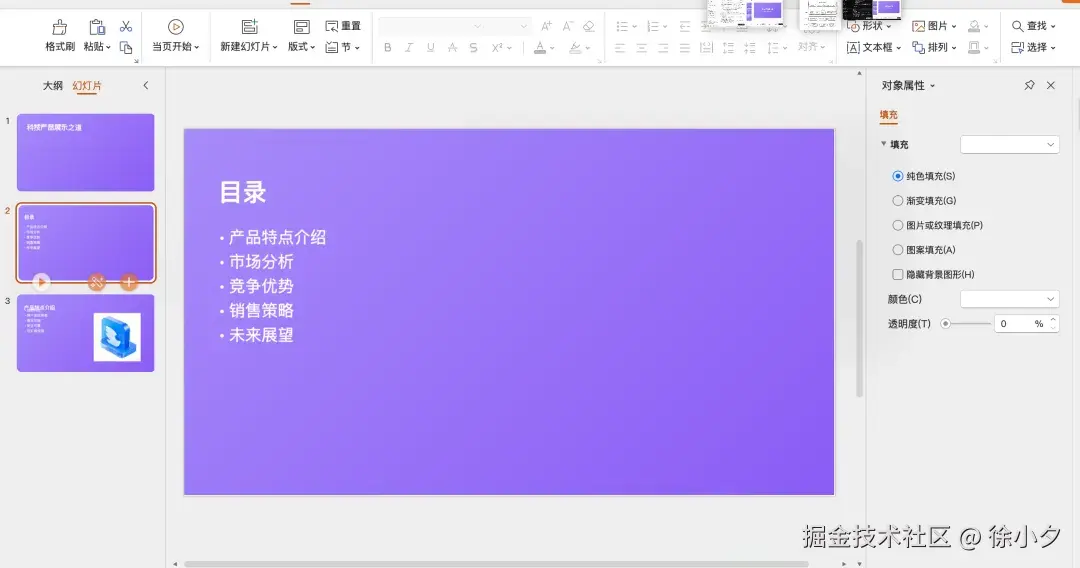
Task: Click the 目录 title on the slide
Action: click(x=242, y=192)
